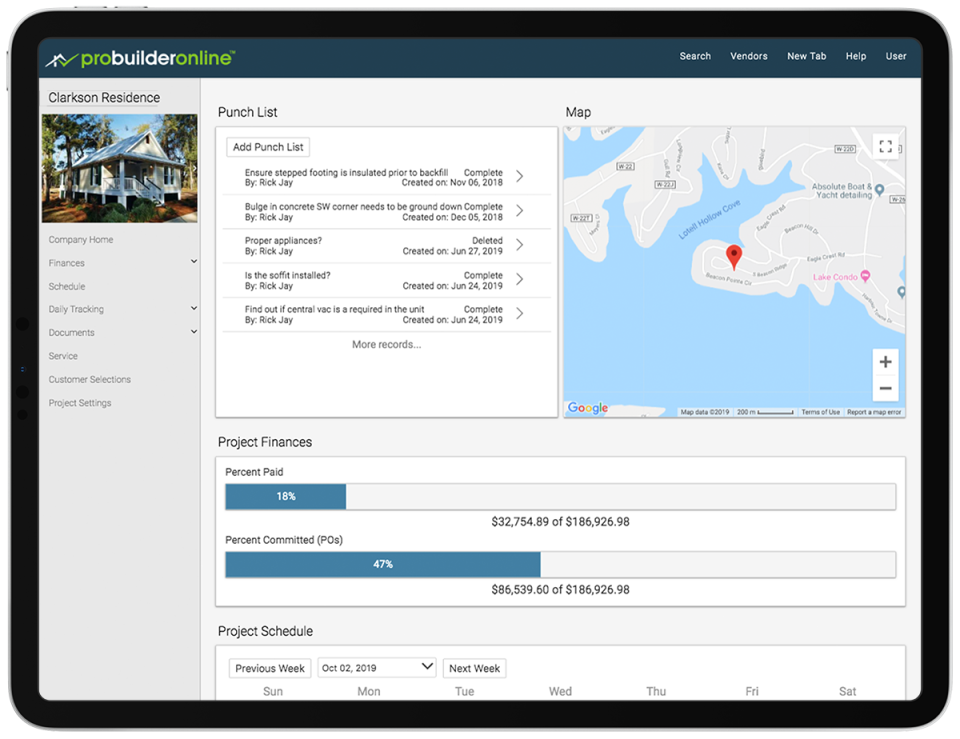
Task: Open the Vendors menu
Action: pyautogui.click(x=749, y=56)
